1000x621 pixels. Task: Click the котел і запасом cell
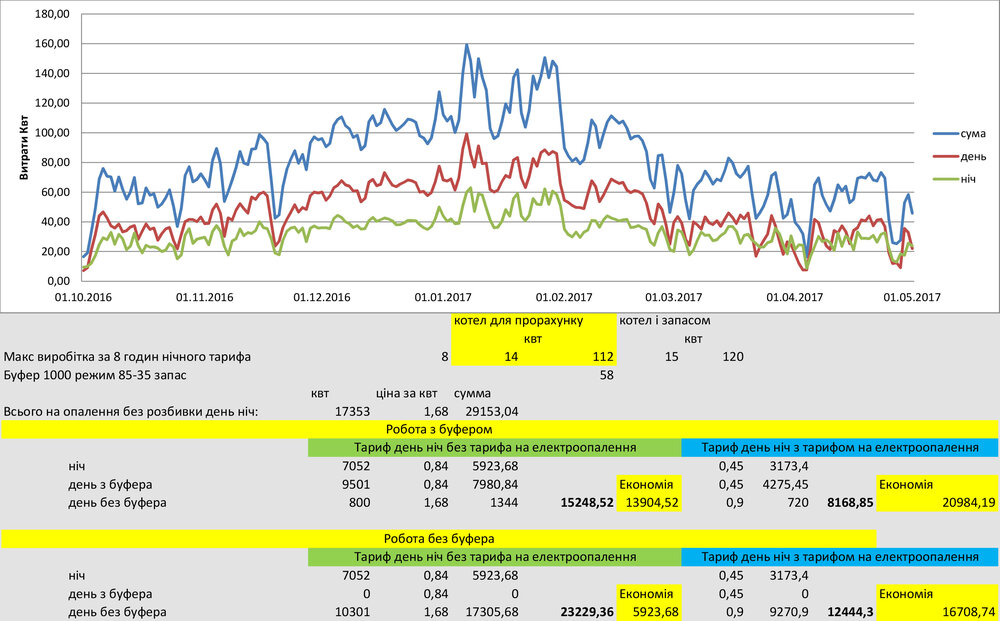(x=664, y=321)
